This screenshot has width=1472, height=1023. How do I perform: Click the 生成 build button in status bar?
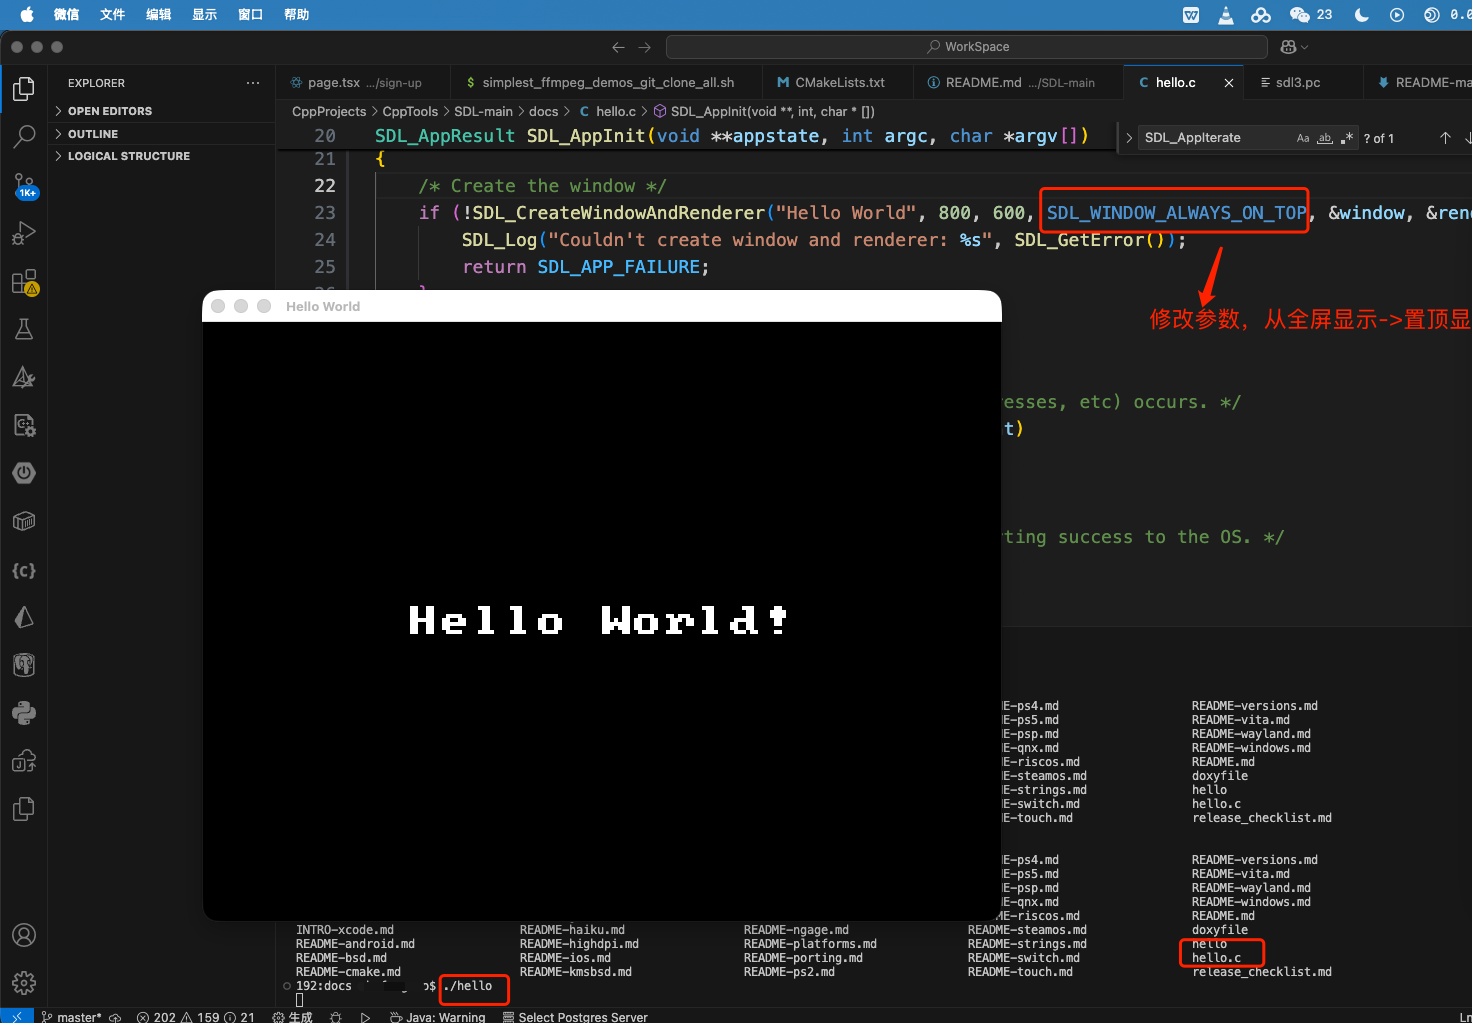click(x=292, y=1017)
